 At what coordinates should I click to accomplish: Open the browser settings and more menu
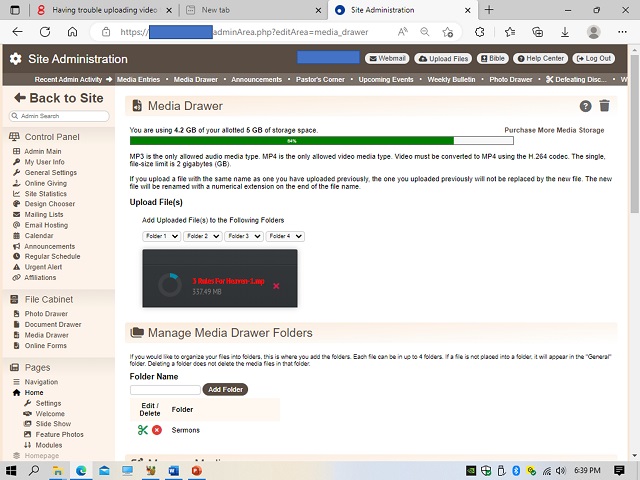(x=622, y=32)
